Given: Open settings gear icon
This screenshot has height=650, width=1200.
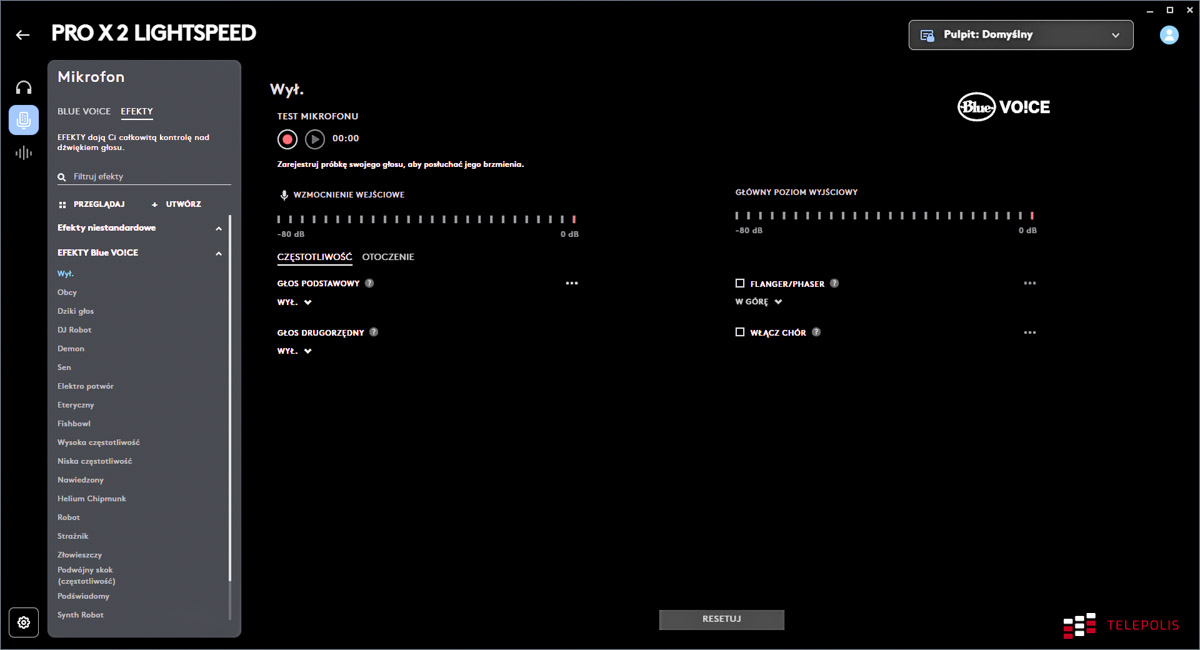Looking at the screenshot, I should 24,622.
